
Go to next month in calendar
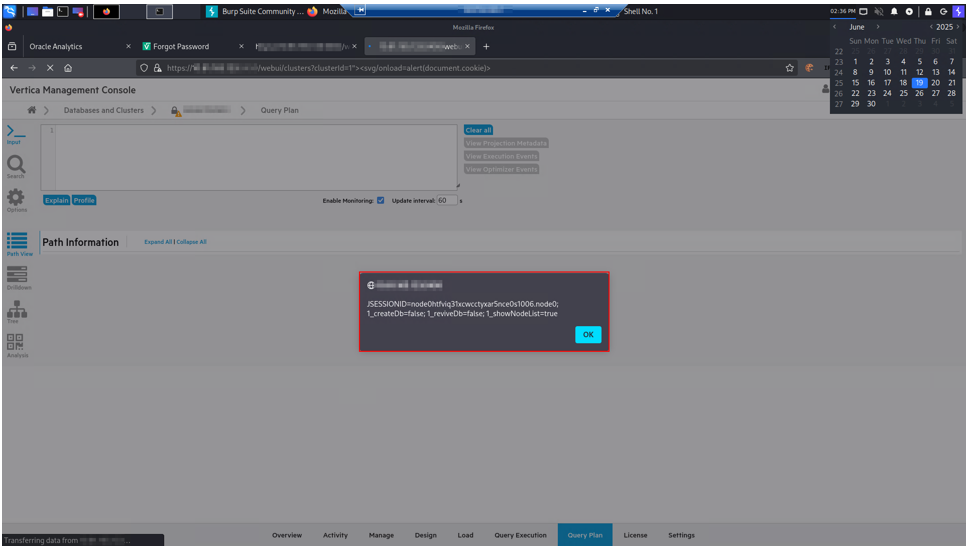coord(878,27)
